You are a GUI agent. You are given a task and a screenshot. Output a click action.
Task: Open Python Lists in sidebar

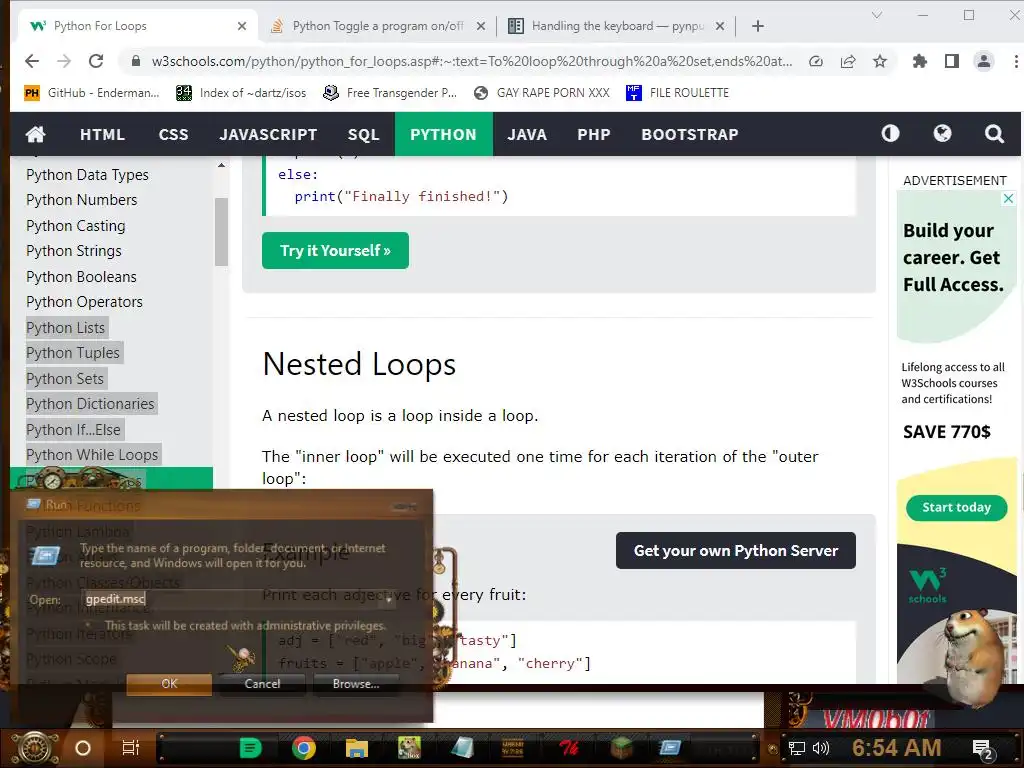click(65, 328)
